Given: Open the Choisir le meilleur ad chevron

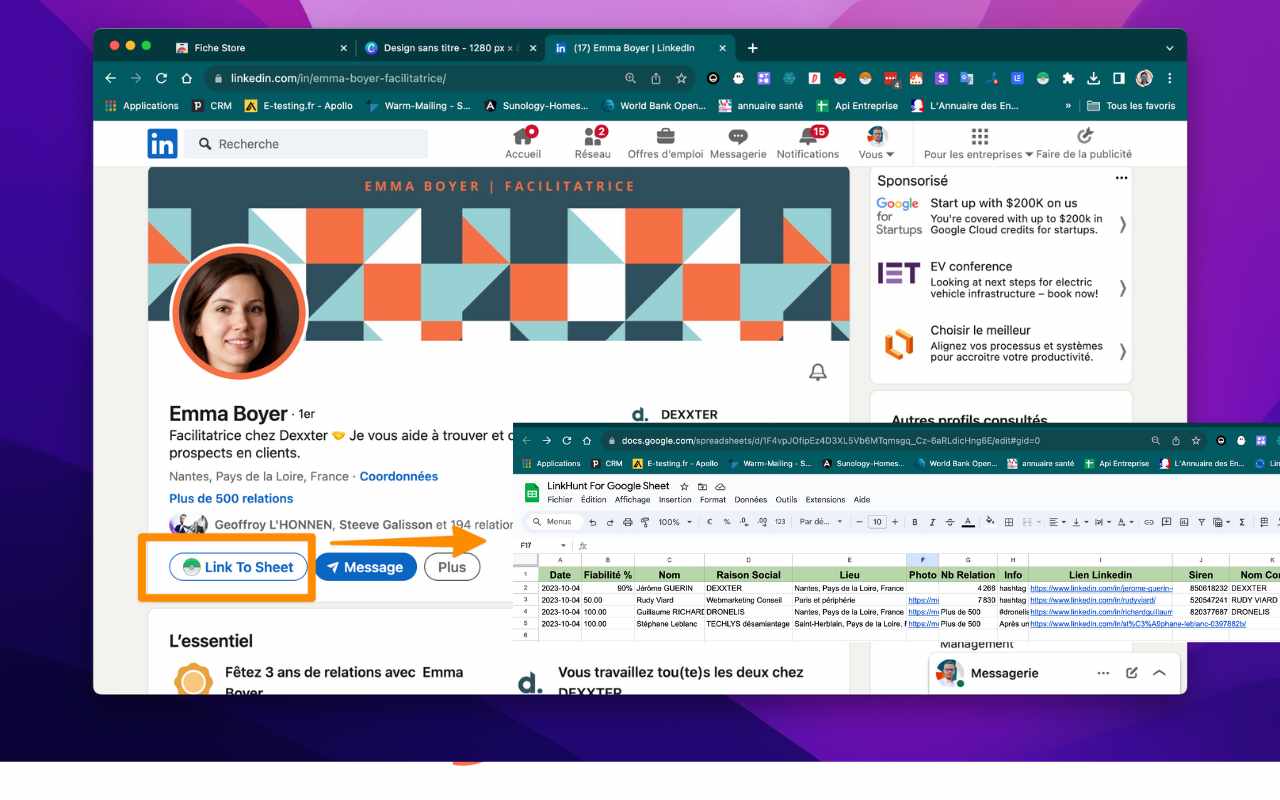Looking at the screenshot, I should pyautogui.click(x=1122, y=351).
